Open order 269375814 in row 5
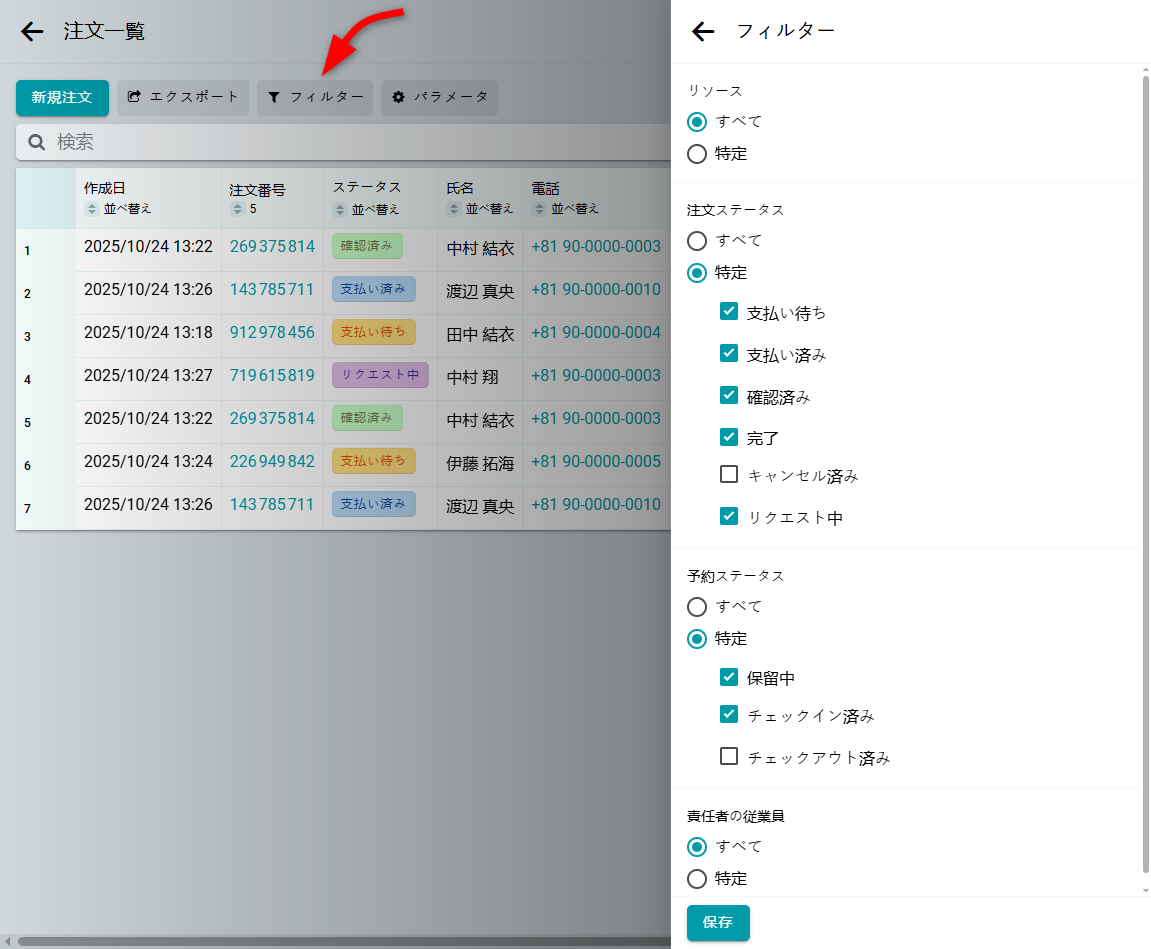 (272, 418)
